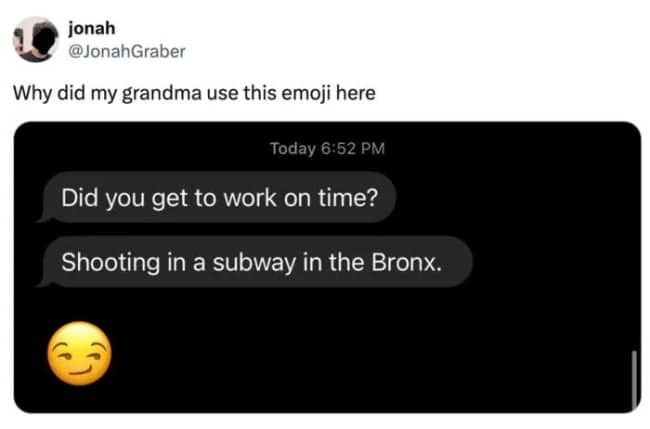The image size is (650, 429).
Task: Click the tweet text about grandma's emoji
Action: [x=193, y=95]
